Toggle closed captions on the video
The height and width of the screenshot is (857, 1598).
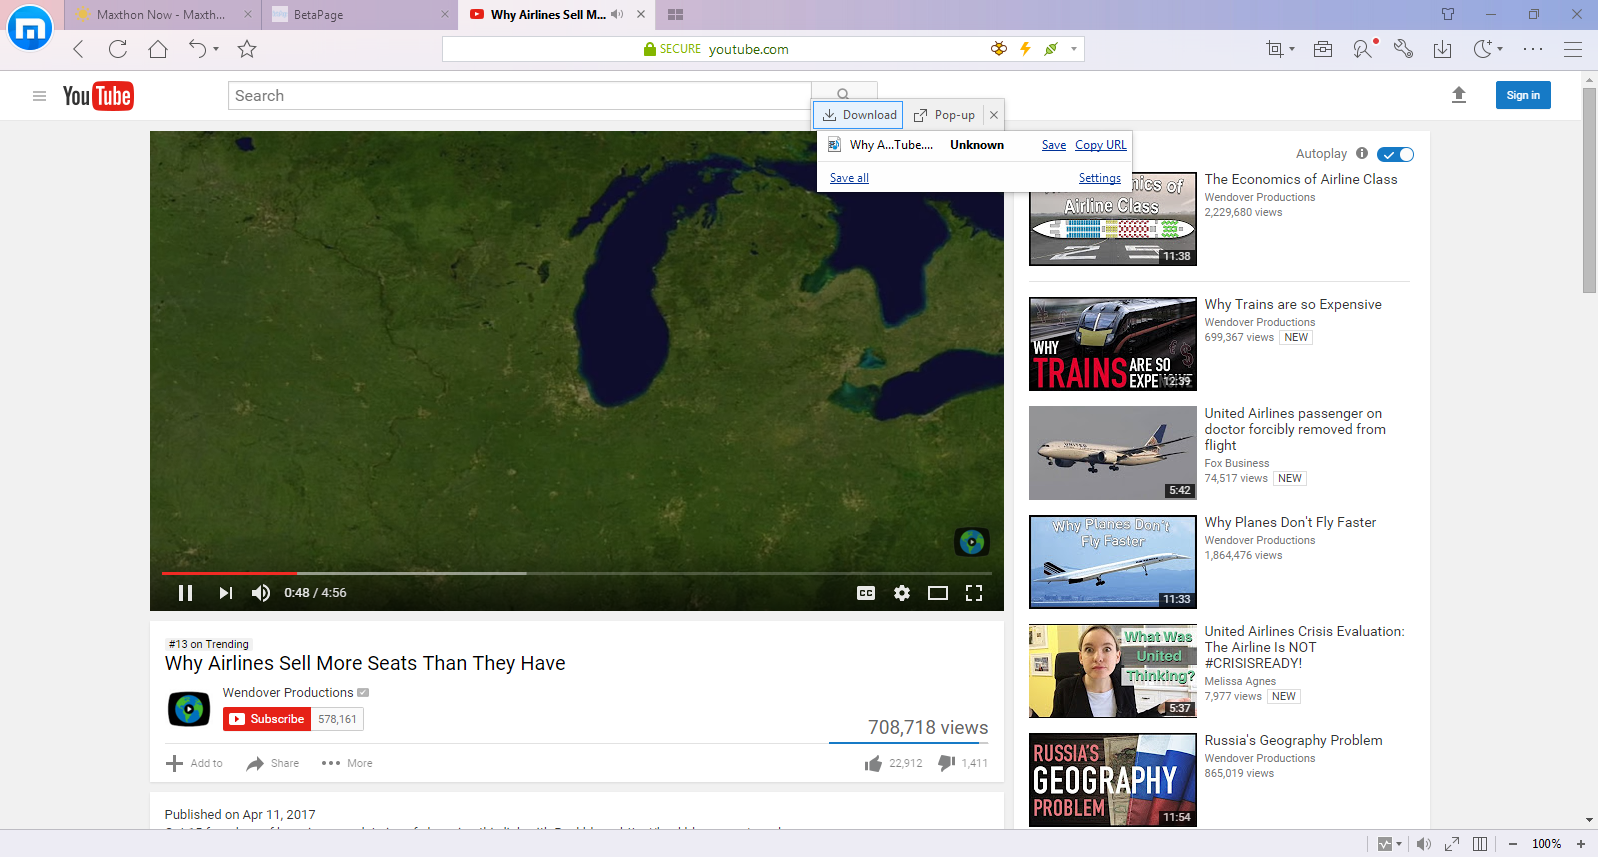pyautogui.click(x=866, y=593)
